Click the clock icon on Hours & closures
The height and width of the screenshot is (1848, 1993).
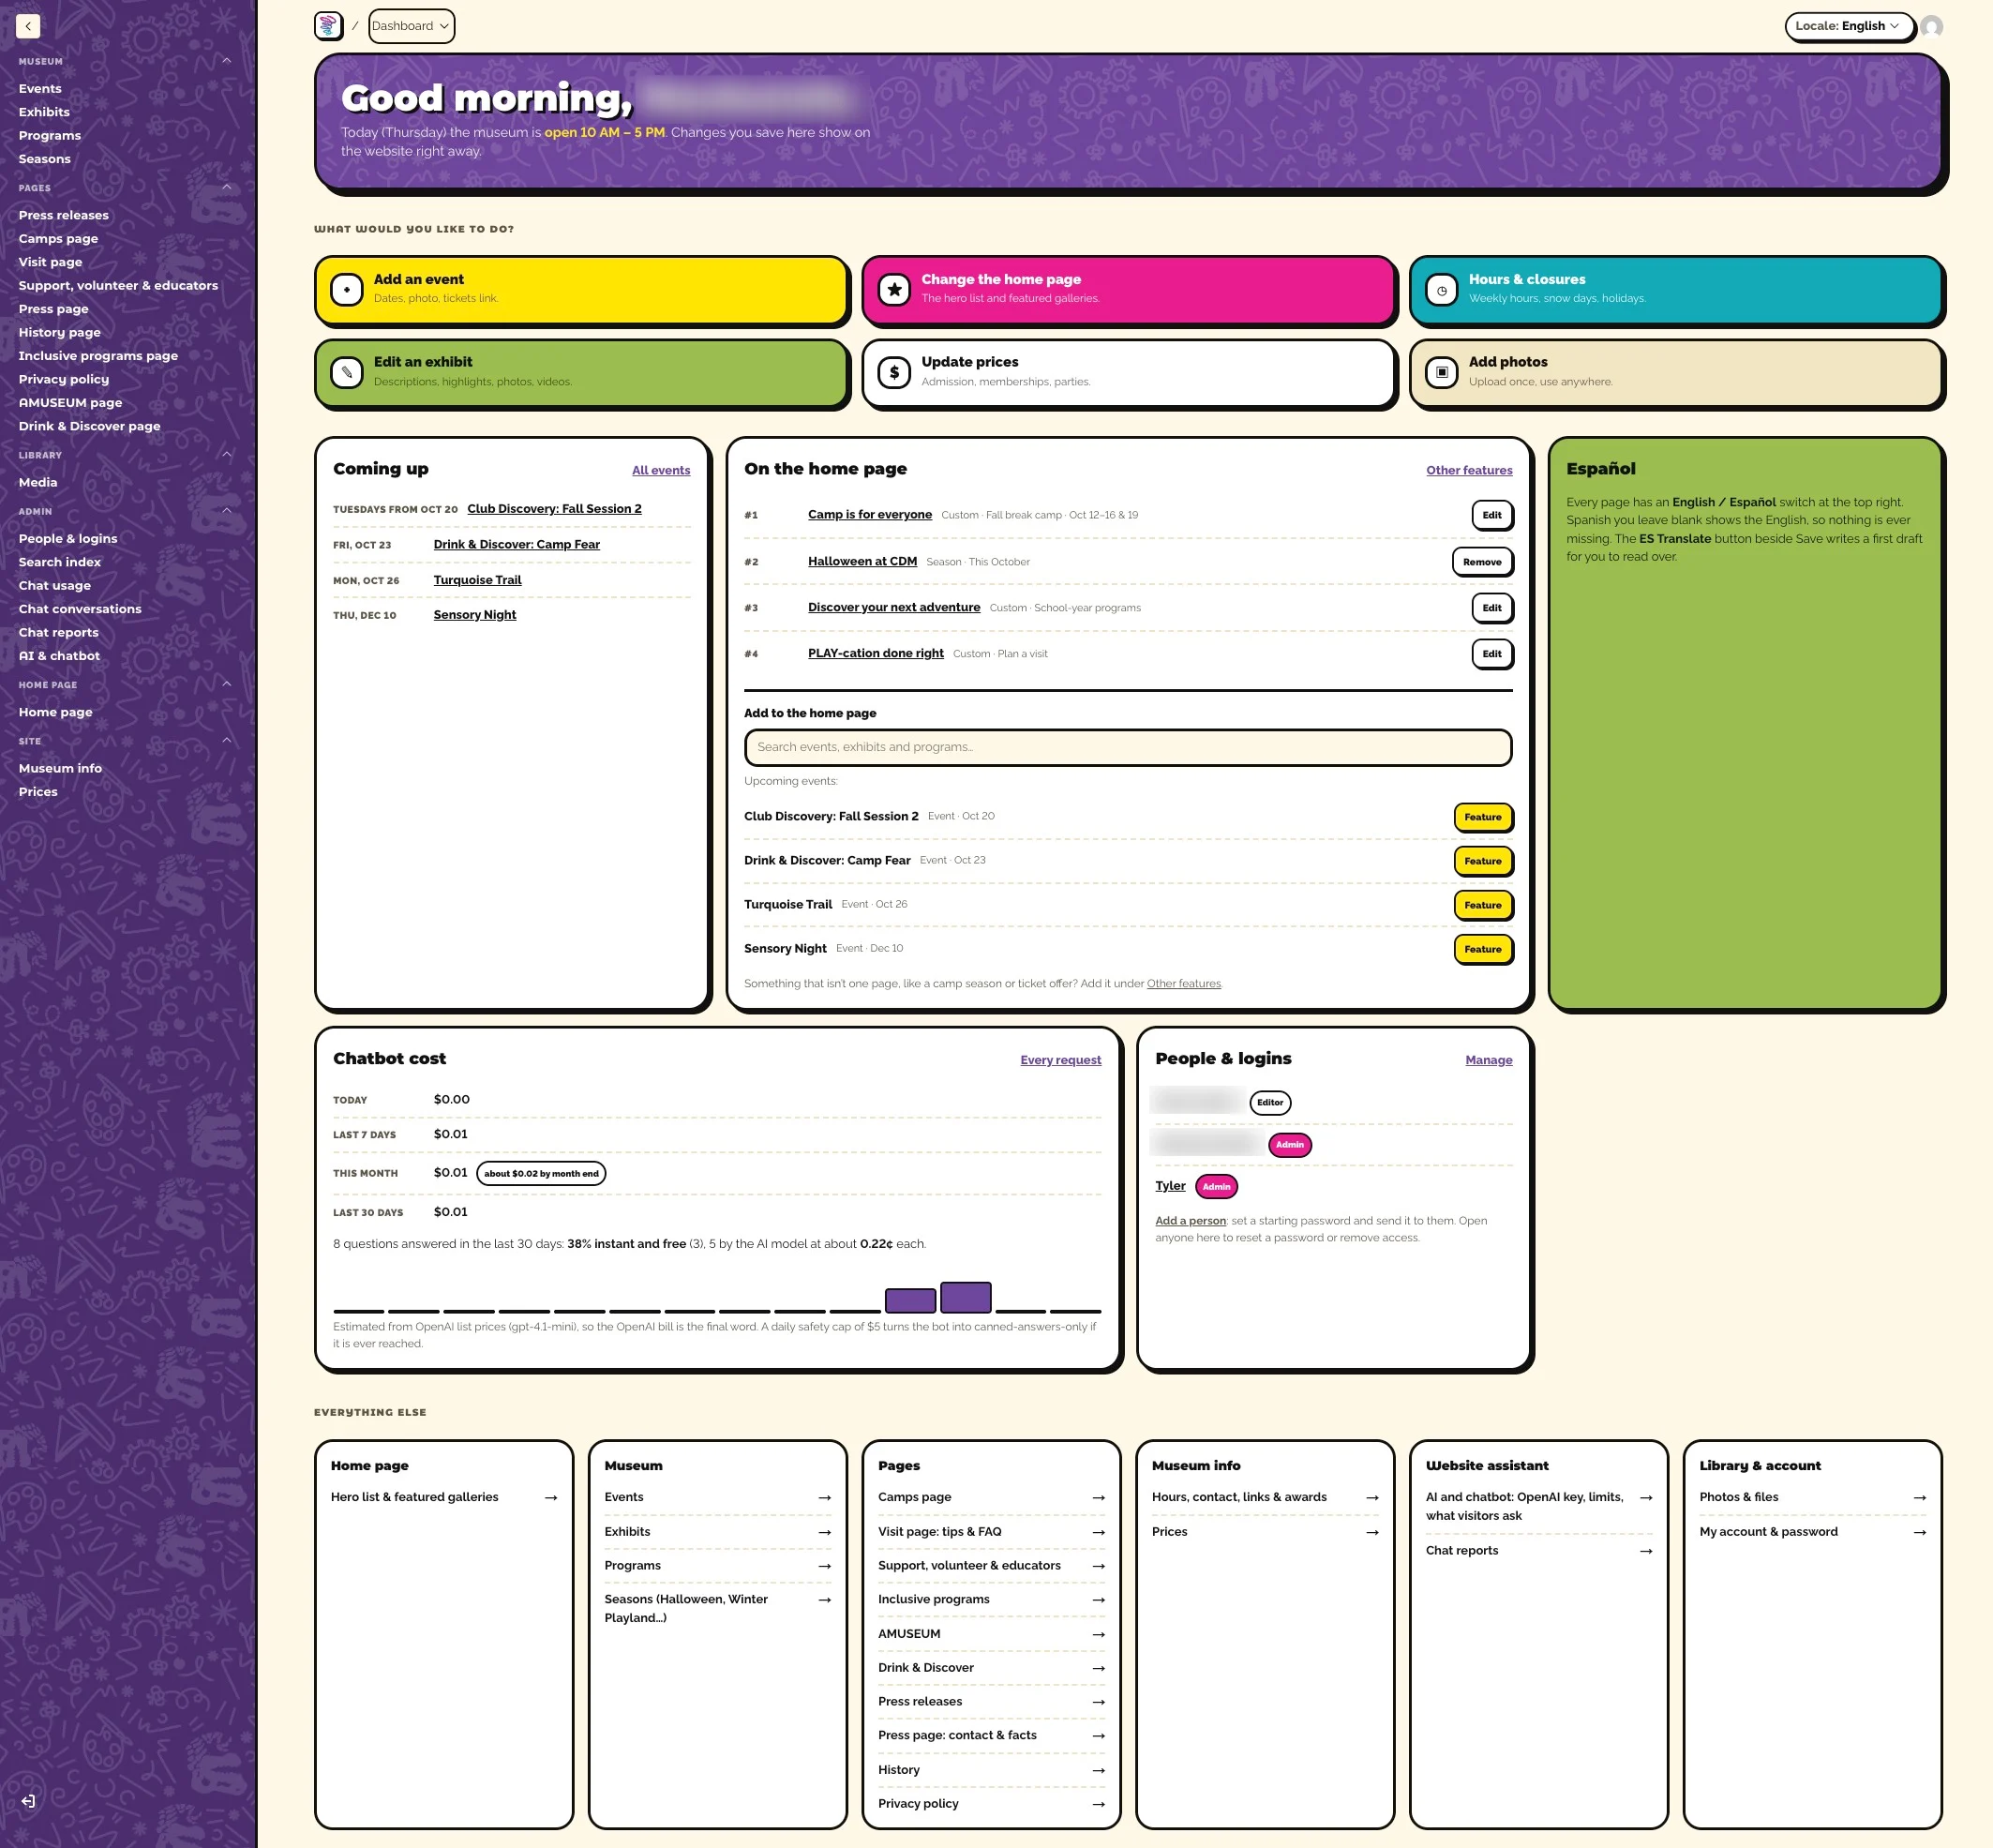coord(1441,290)
